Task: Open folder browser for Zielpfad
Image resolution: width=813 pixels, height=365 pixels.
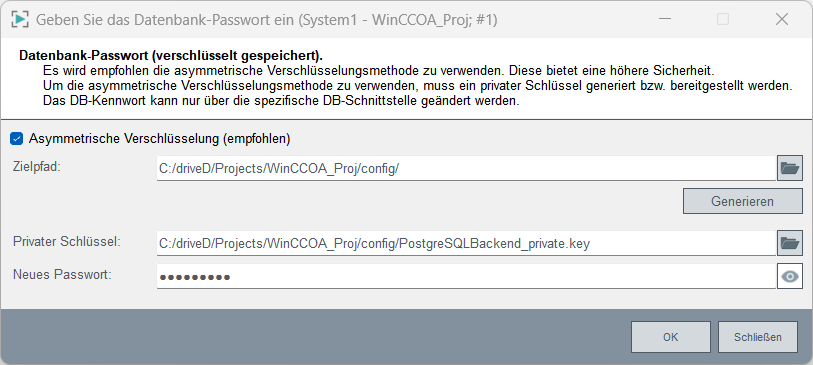Action: click(x=790, y=169)
